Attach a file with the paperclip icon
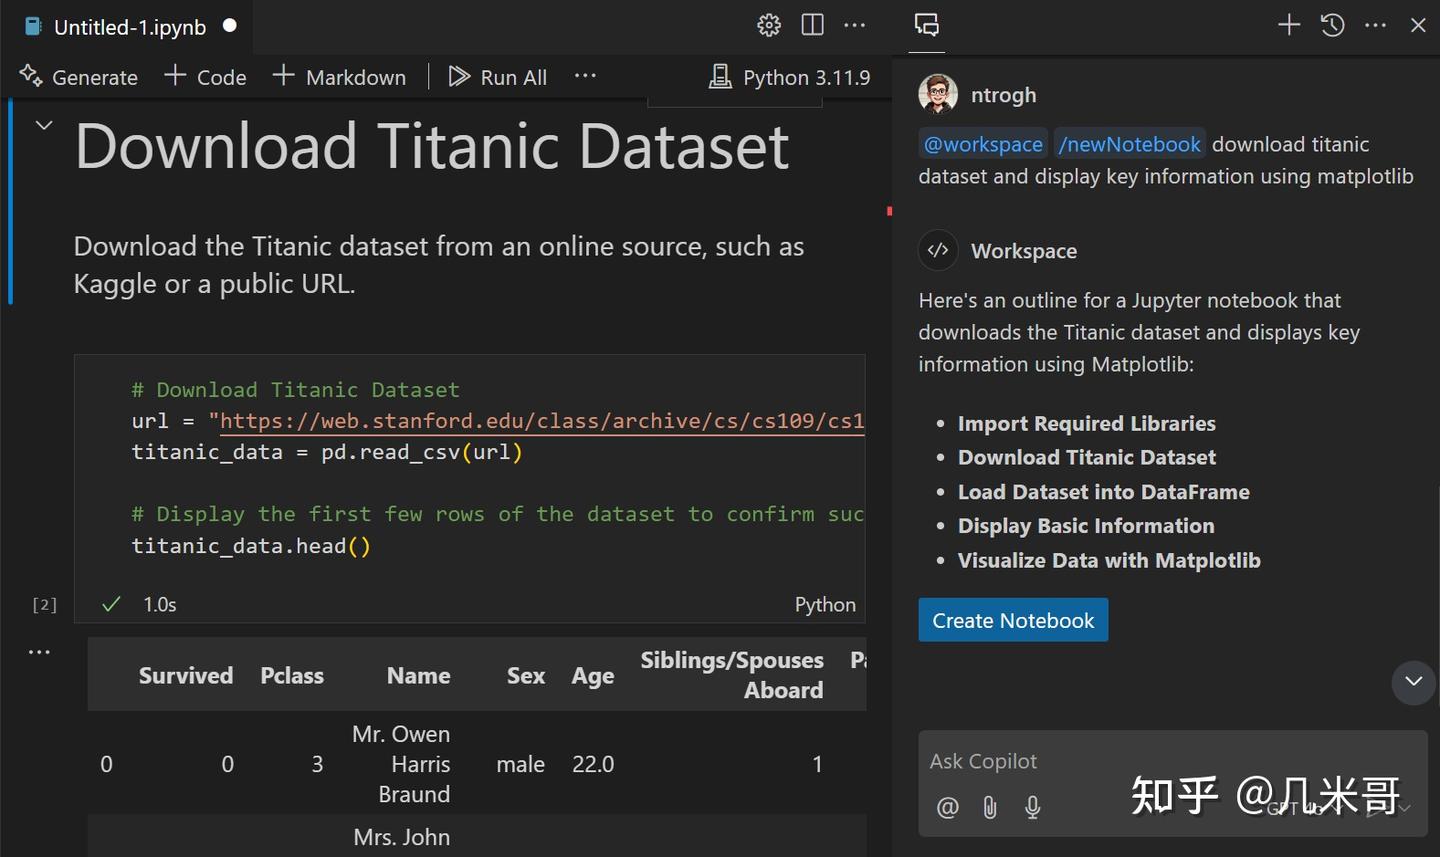The height and width of the screenshot is (857, 1440). pos(990,807)
